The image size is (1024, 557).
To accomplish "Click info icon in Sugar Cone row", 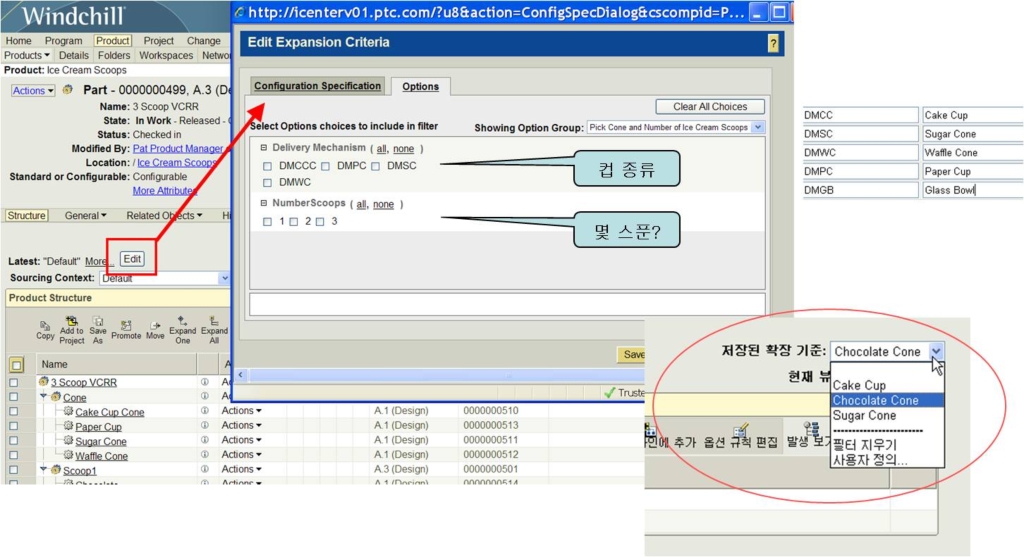I will (x=204, y=440).
